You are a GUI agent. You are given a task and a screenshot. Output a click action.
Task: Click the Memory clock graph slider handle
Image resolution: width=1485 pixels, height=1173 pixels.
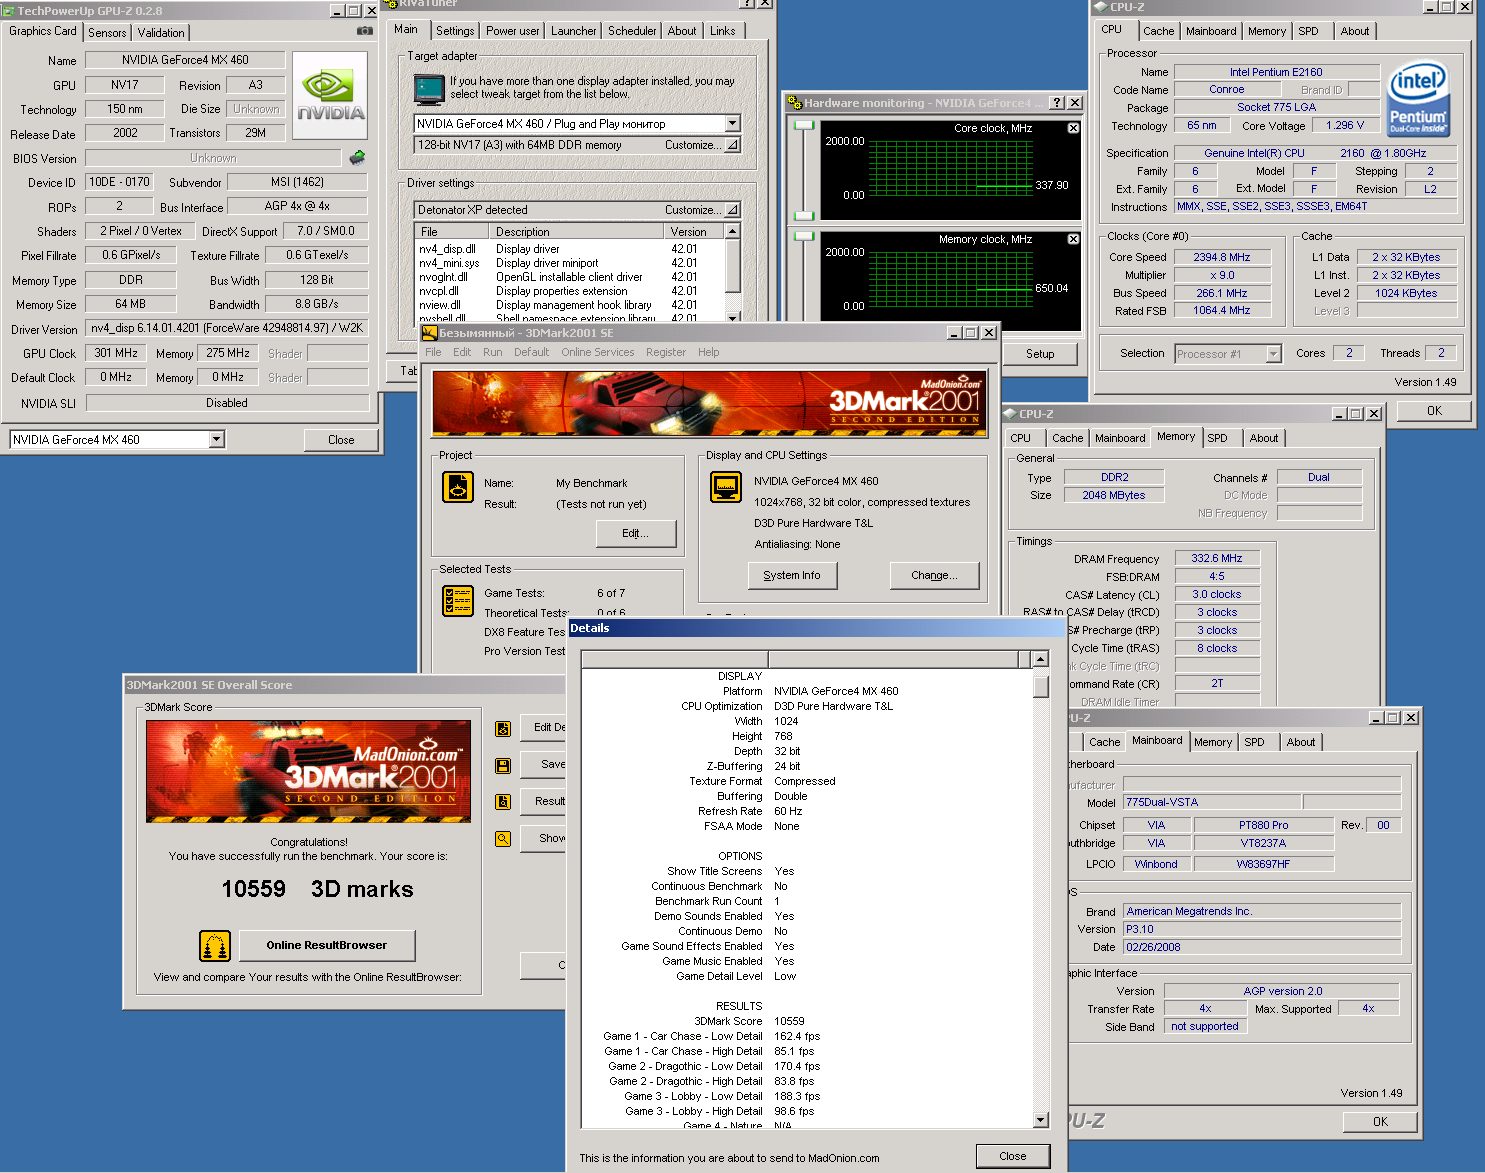(x=804, y=236)
